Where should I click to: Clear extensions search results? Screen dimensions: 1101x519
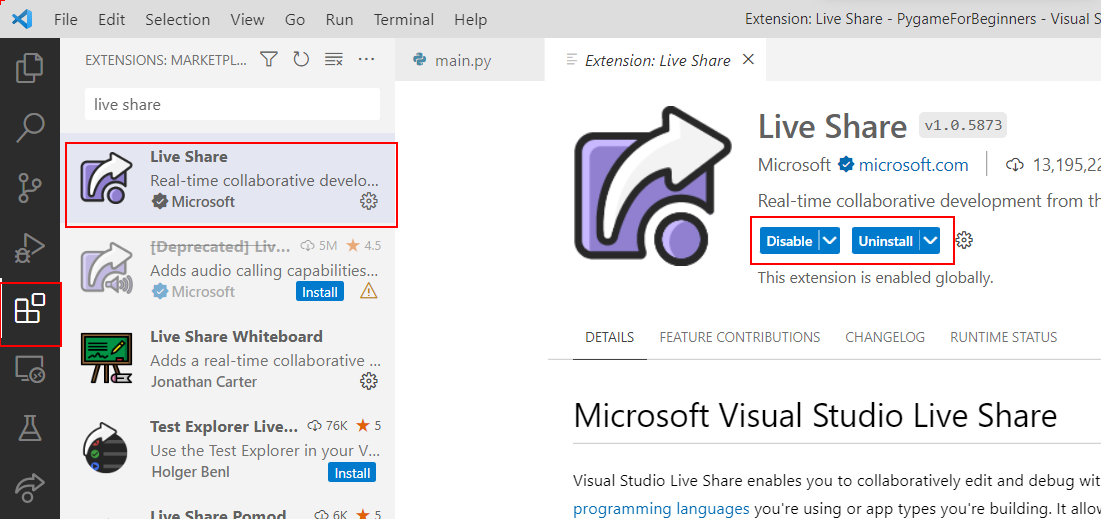tap(334, 60)
